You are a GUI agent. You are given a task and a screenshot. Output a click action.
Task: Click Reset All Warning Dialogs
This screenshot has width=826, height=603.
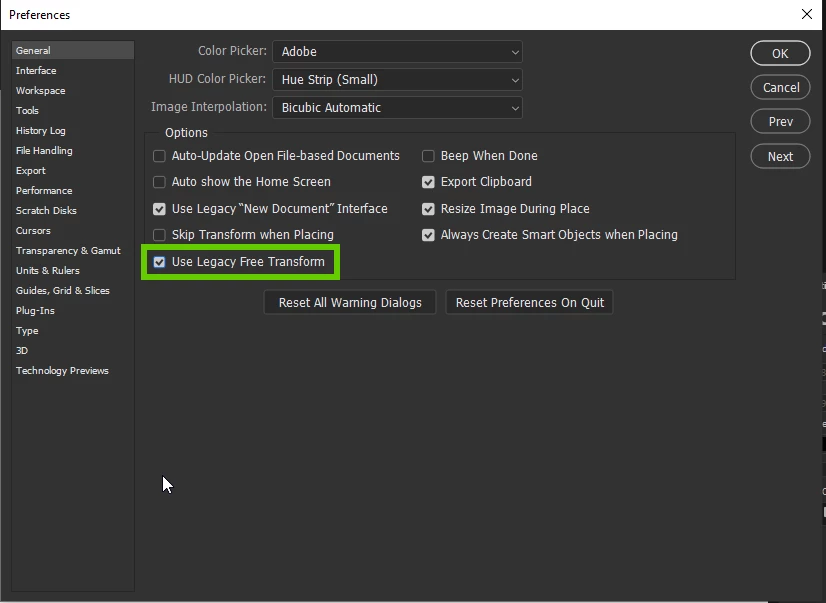(350, 302)
